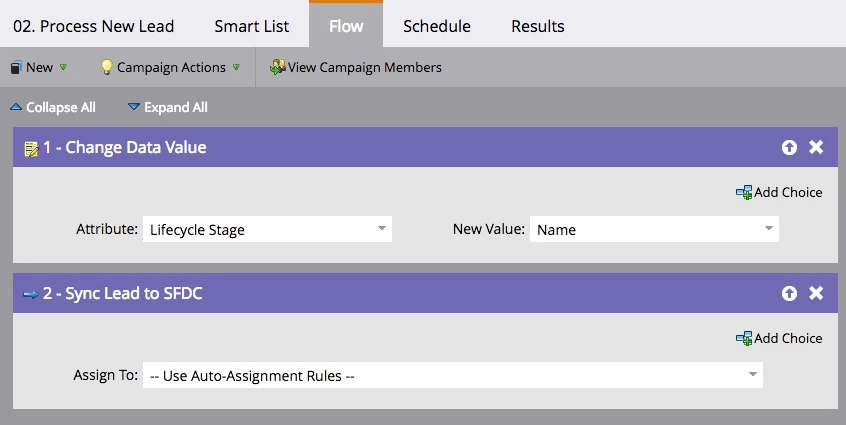The height and width of the screenshot is (425, 846).
Task: Move Change Data Value step up
Action: coord(790,148)
